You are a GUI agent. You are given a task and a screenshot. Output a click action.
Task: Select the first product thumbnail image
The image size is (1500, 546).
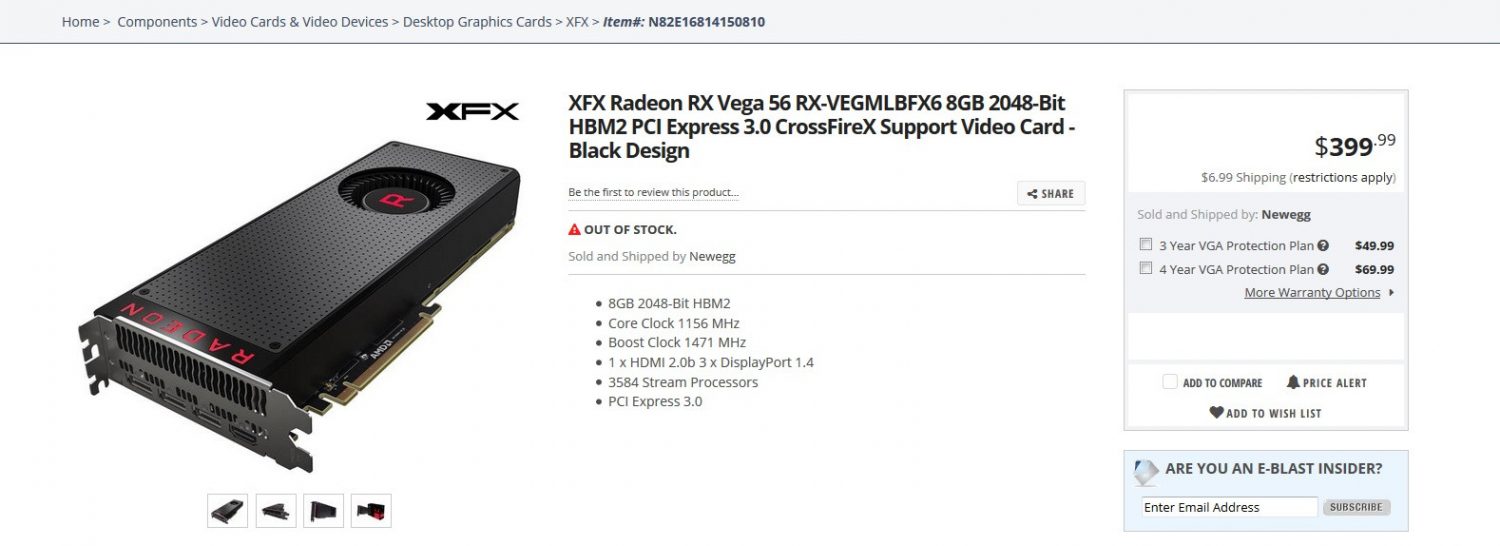228,511
